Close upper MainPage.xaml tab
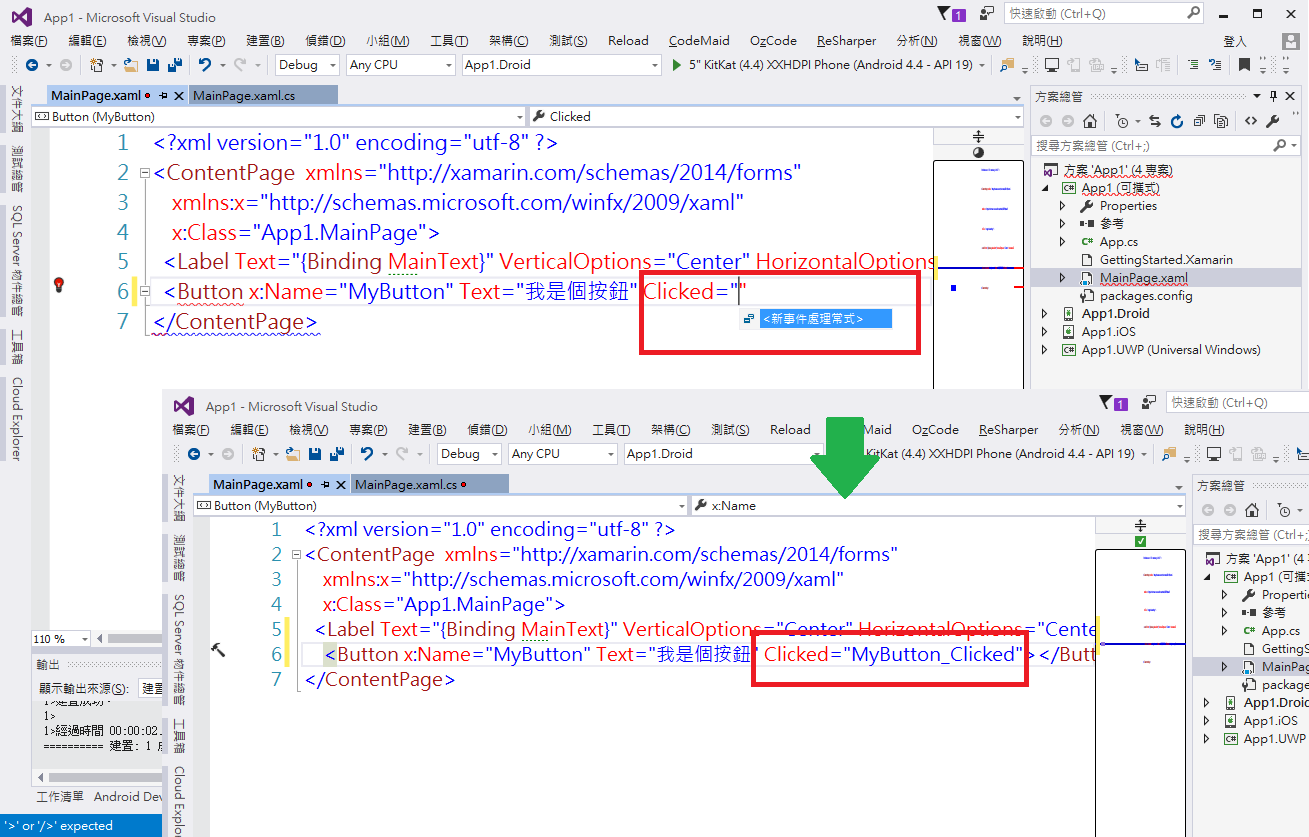Image resolution: width=1309 pixels, height=837 pixels. pyautogui.click(x=179, y=96)
